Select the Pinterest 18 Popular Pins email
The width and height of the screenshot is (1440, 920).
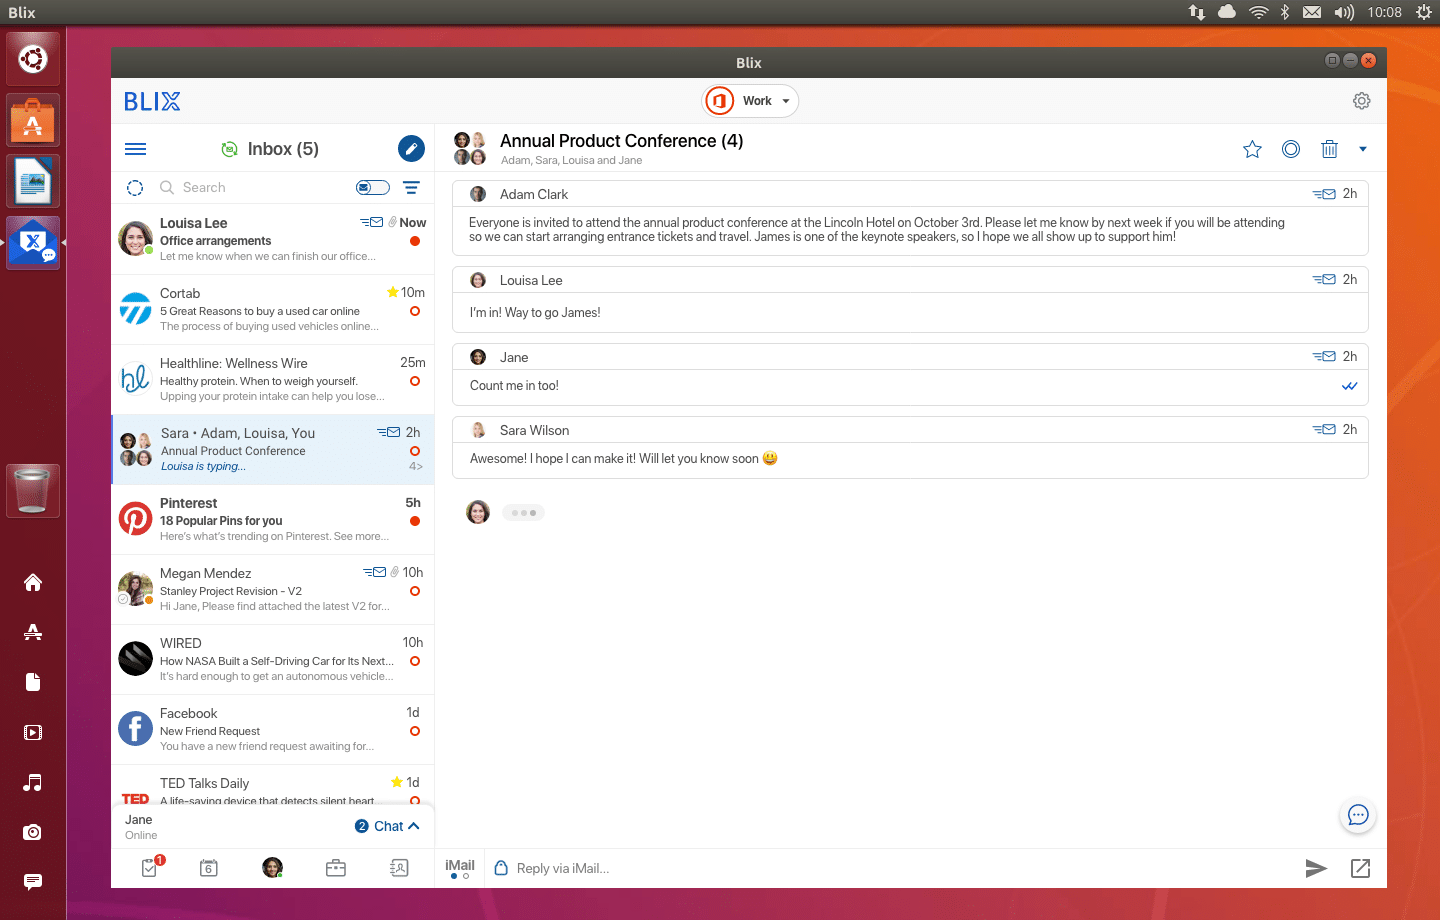[x=273, y=520]
